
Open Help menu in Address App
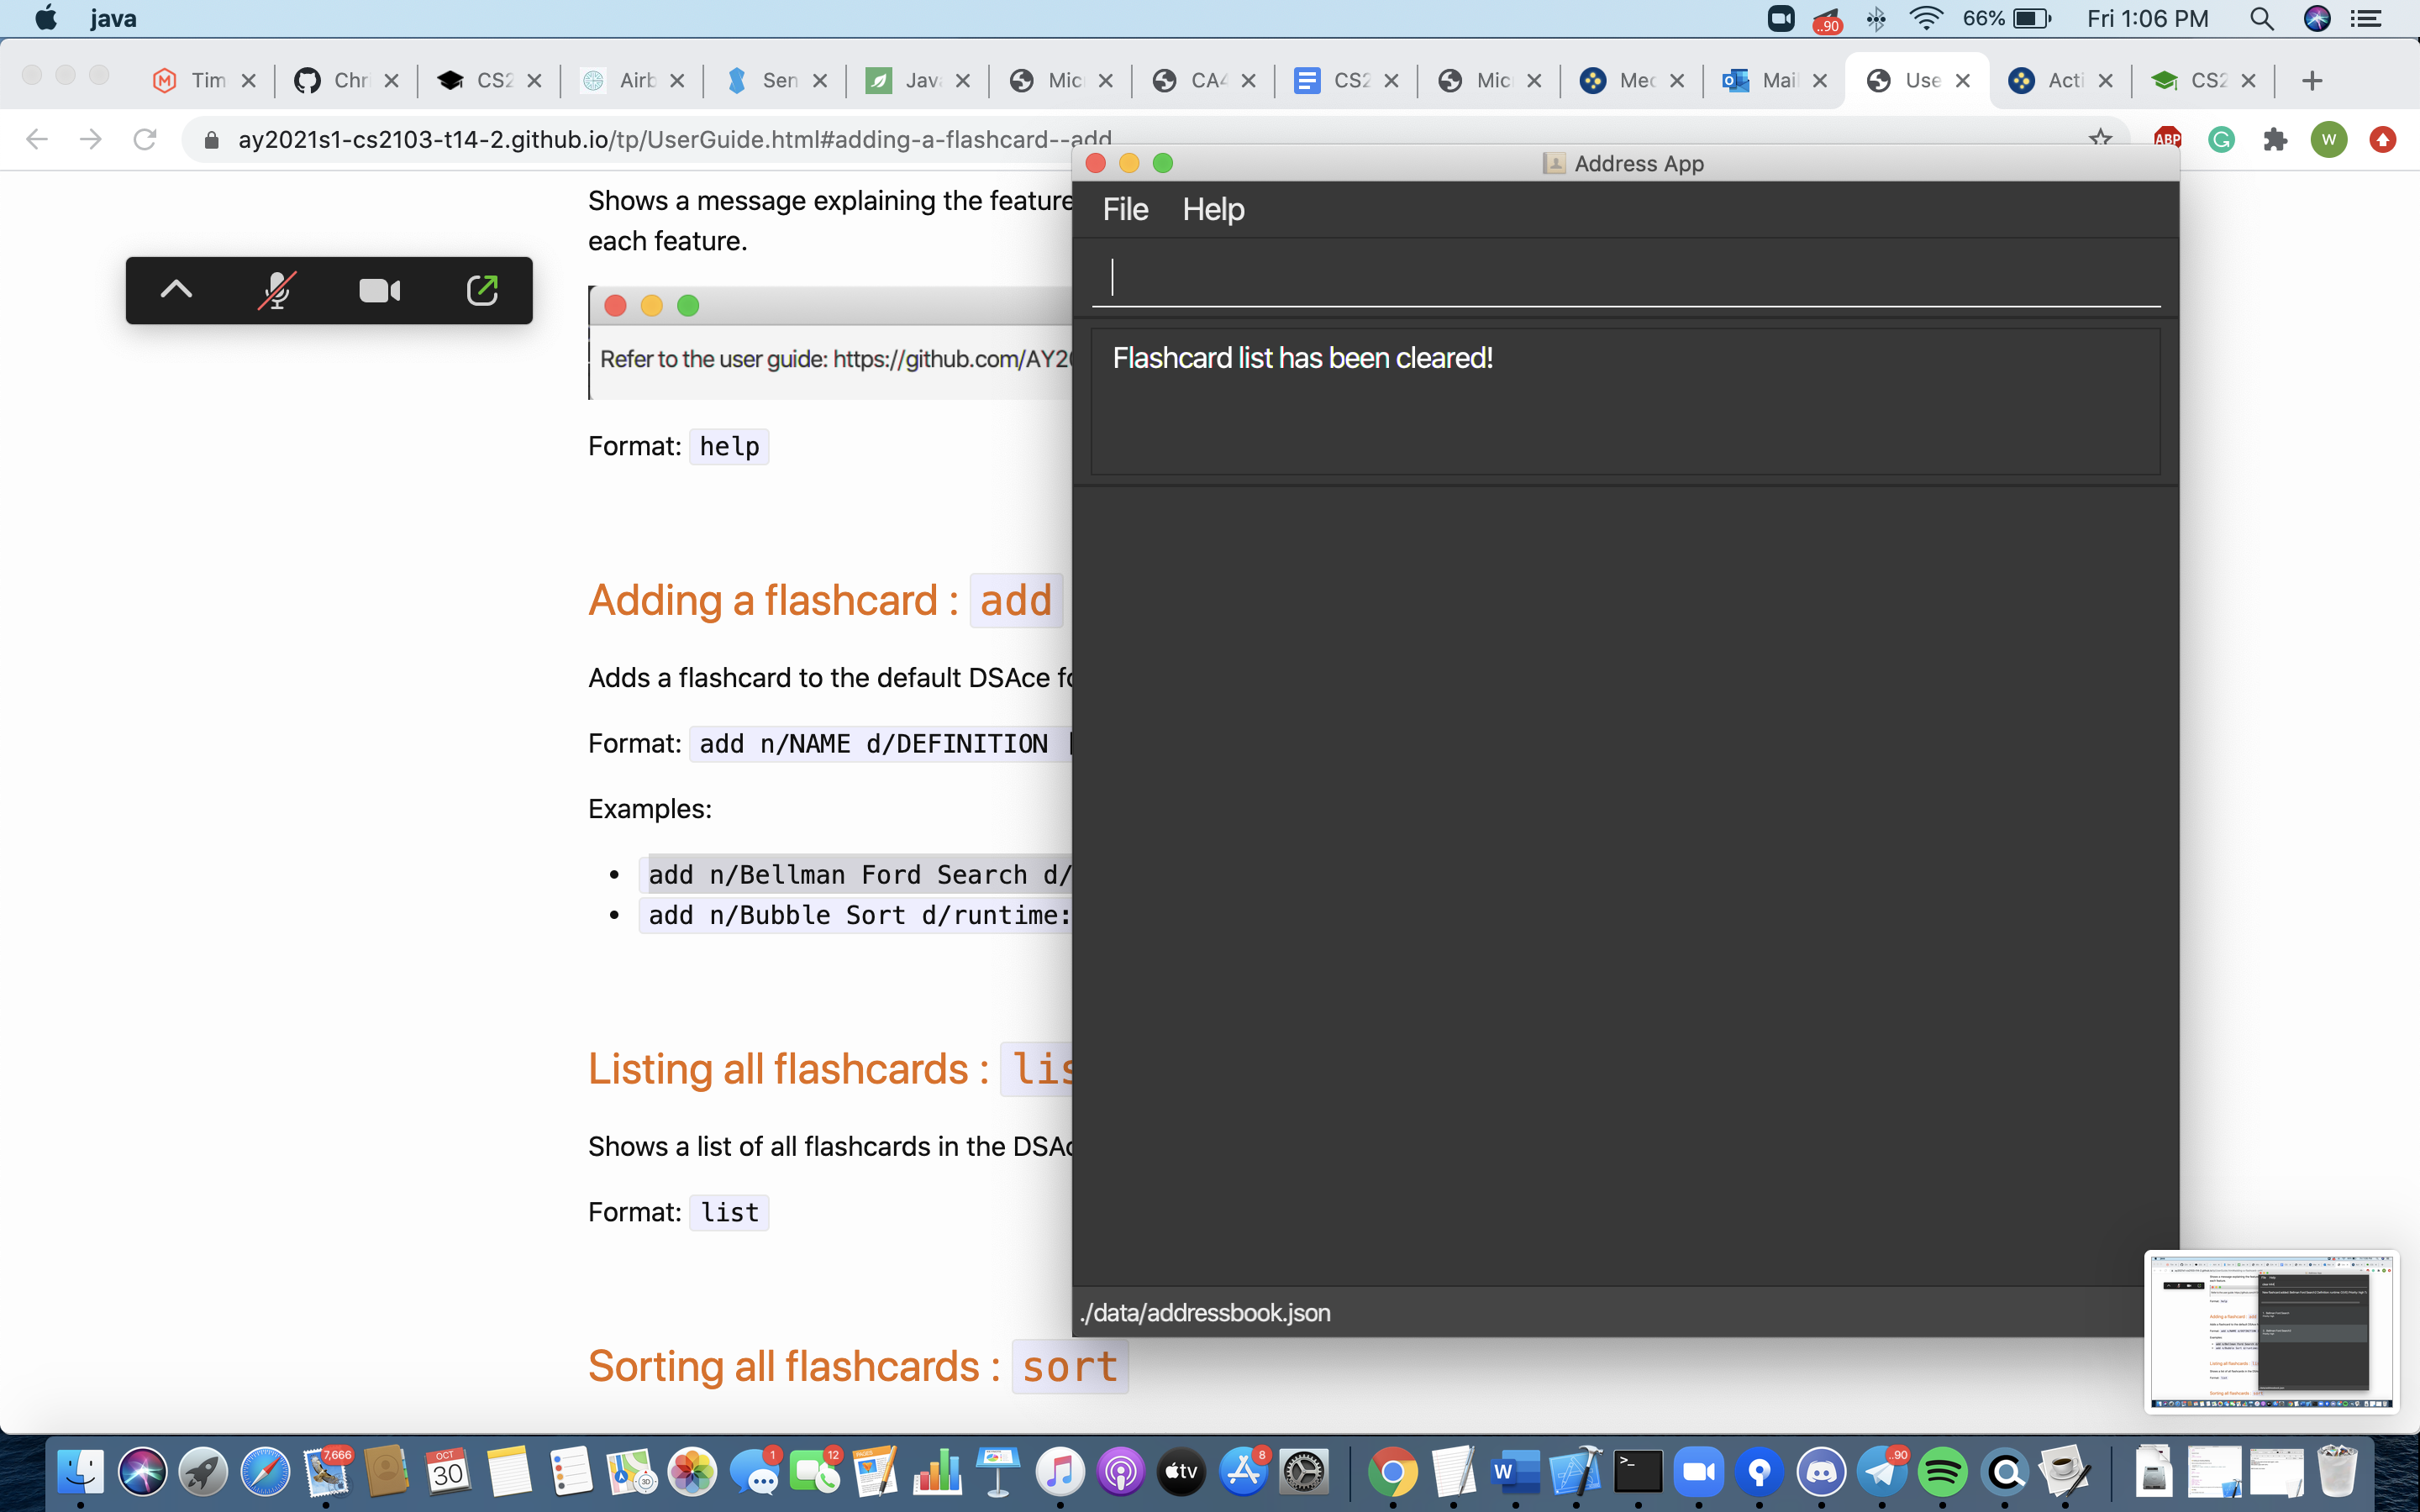[1213, 209]
